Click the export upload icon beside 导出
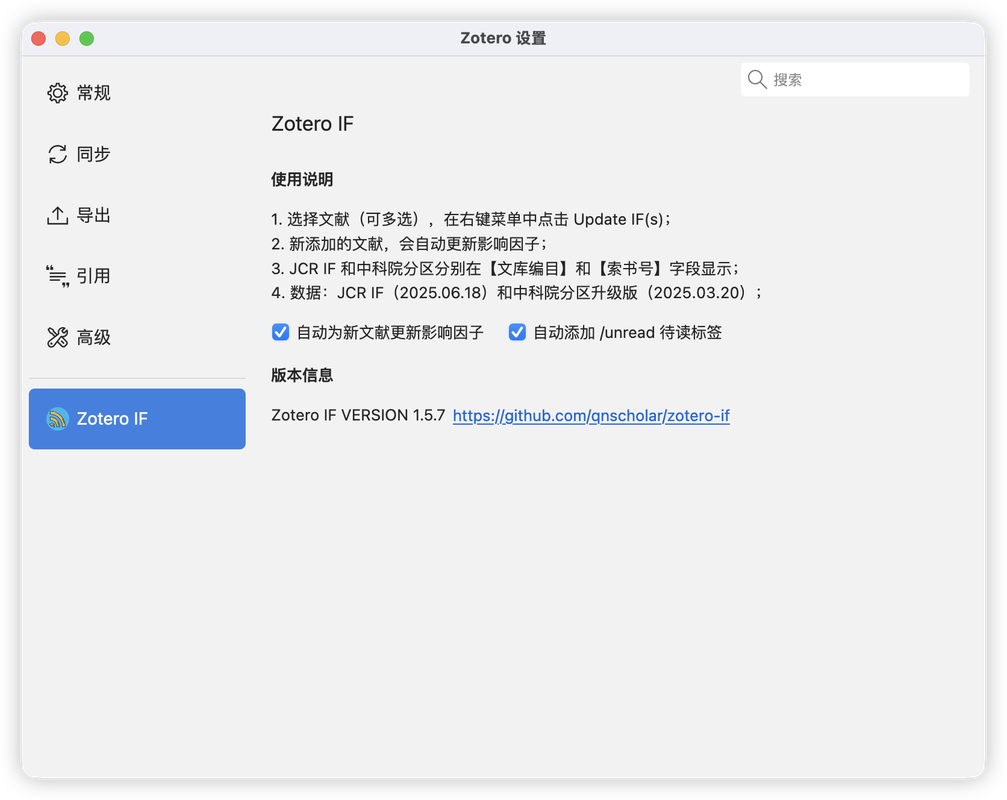This screenshot has height=800, width=1007. pos(57,215)
